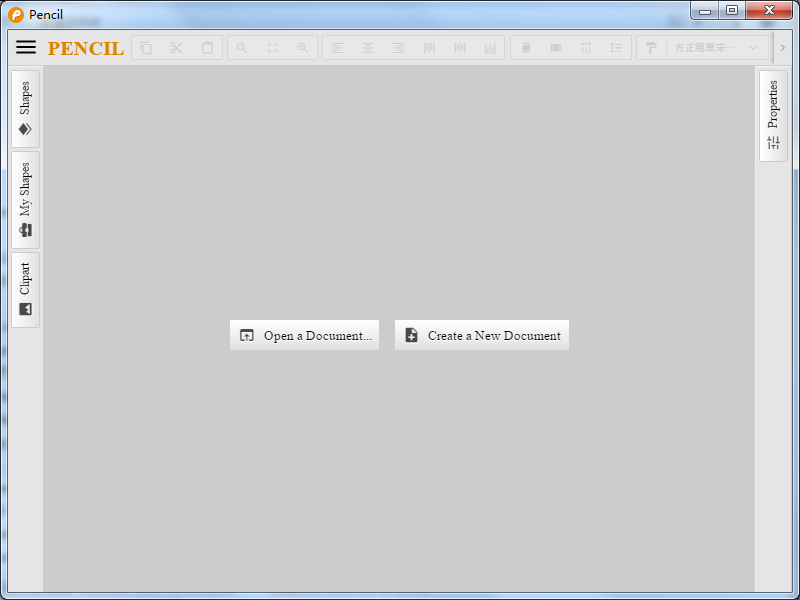The height and width of the screenshot is (600, 800).
Task: Click the Align right icon
Action: [398, 48]
